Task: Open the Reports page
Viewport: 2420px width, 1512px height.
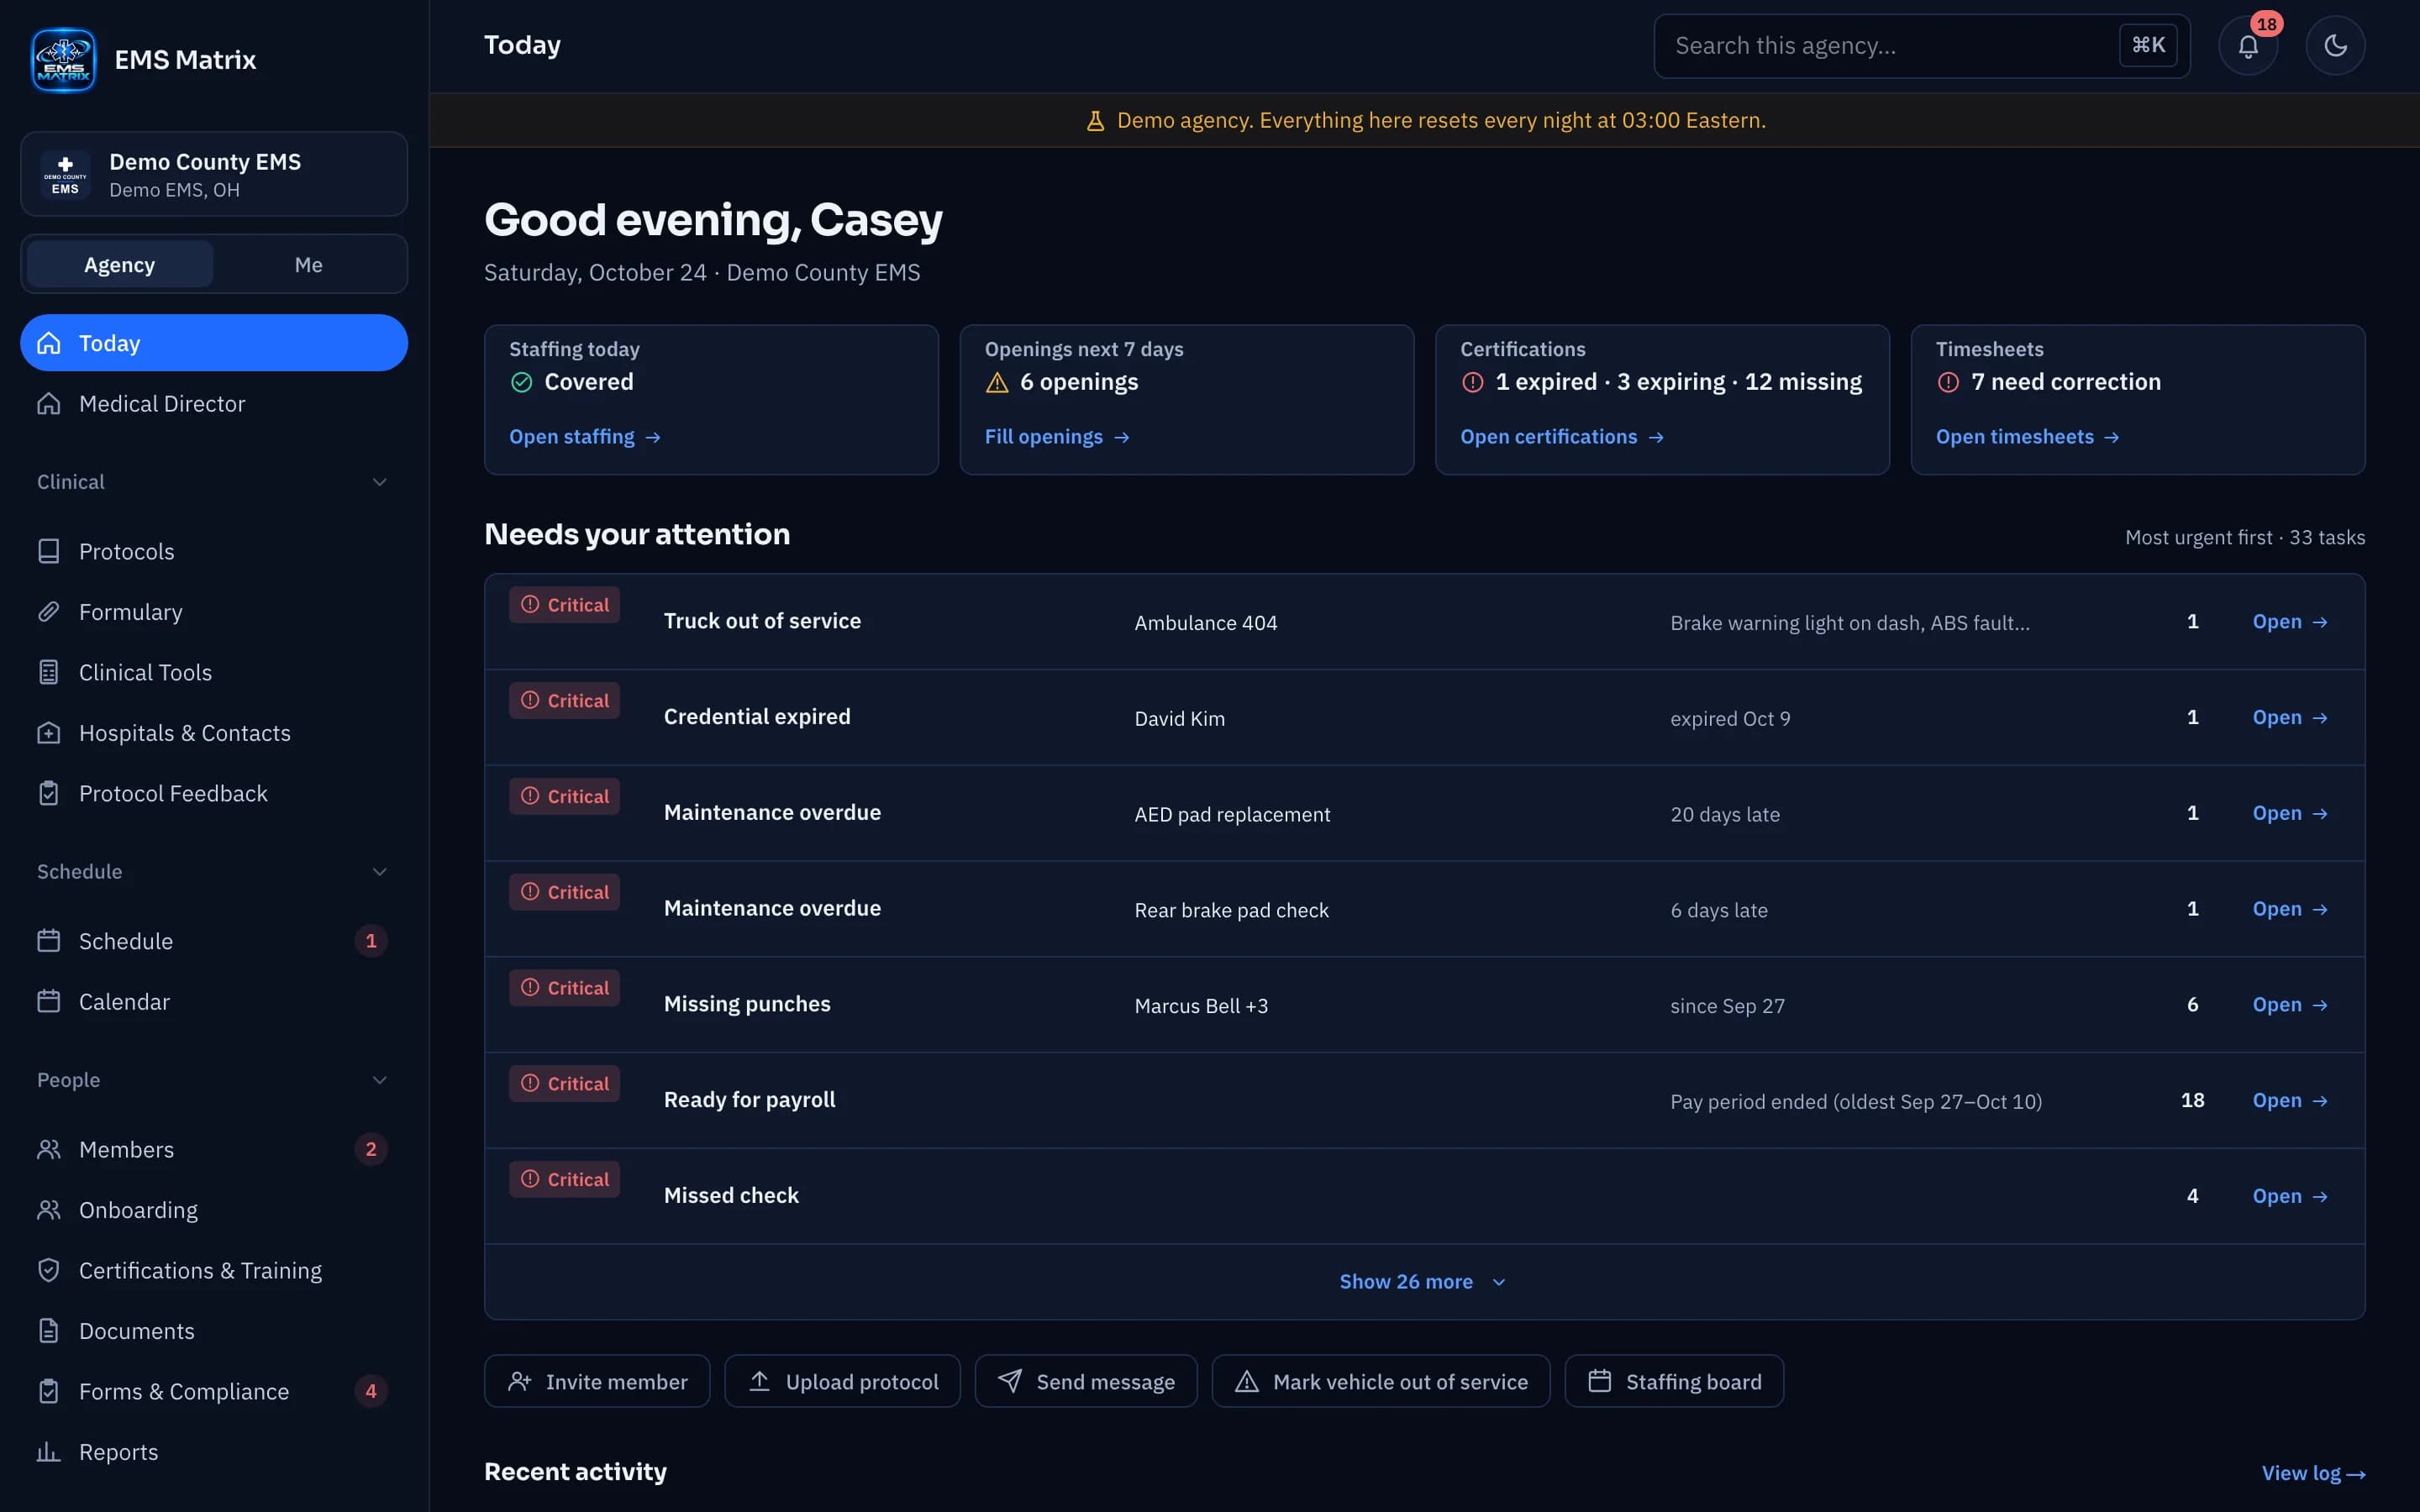Action: (214, 1452)
